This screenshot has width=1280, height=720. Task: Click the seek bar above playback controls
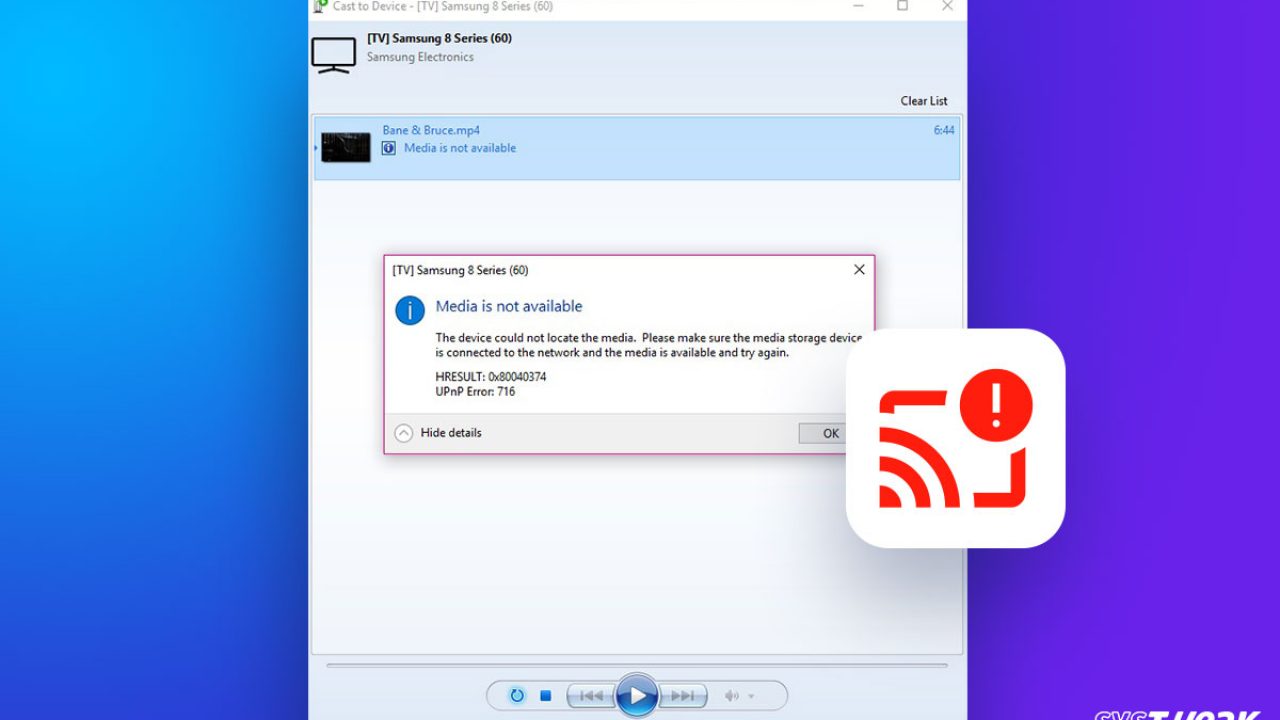coord(637,665)
